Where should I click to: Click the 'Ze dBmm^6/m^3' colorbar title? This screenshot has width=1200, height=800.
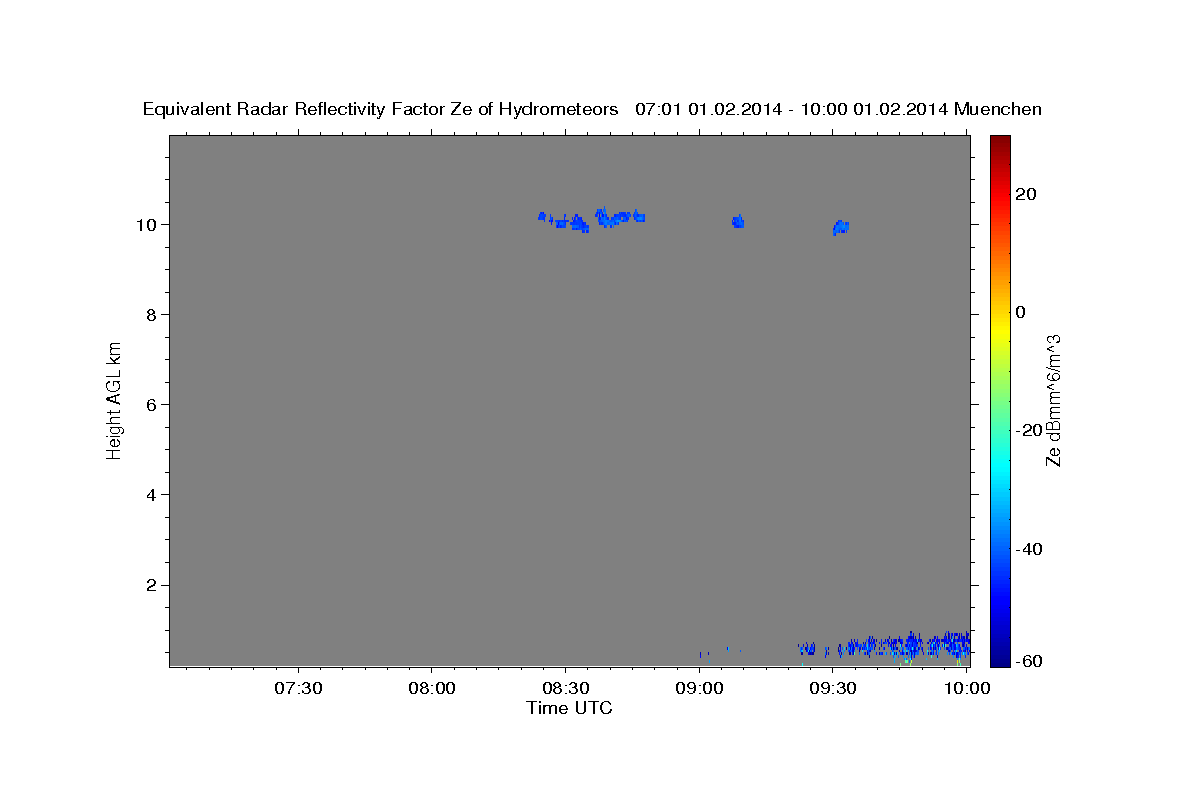pyautogui.click(x=1053, y=400)
